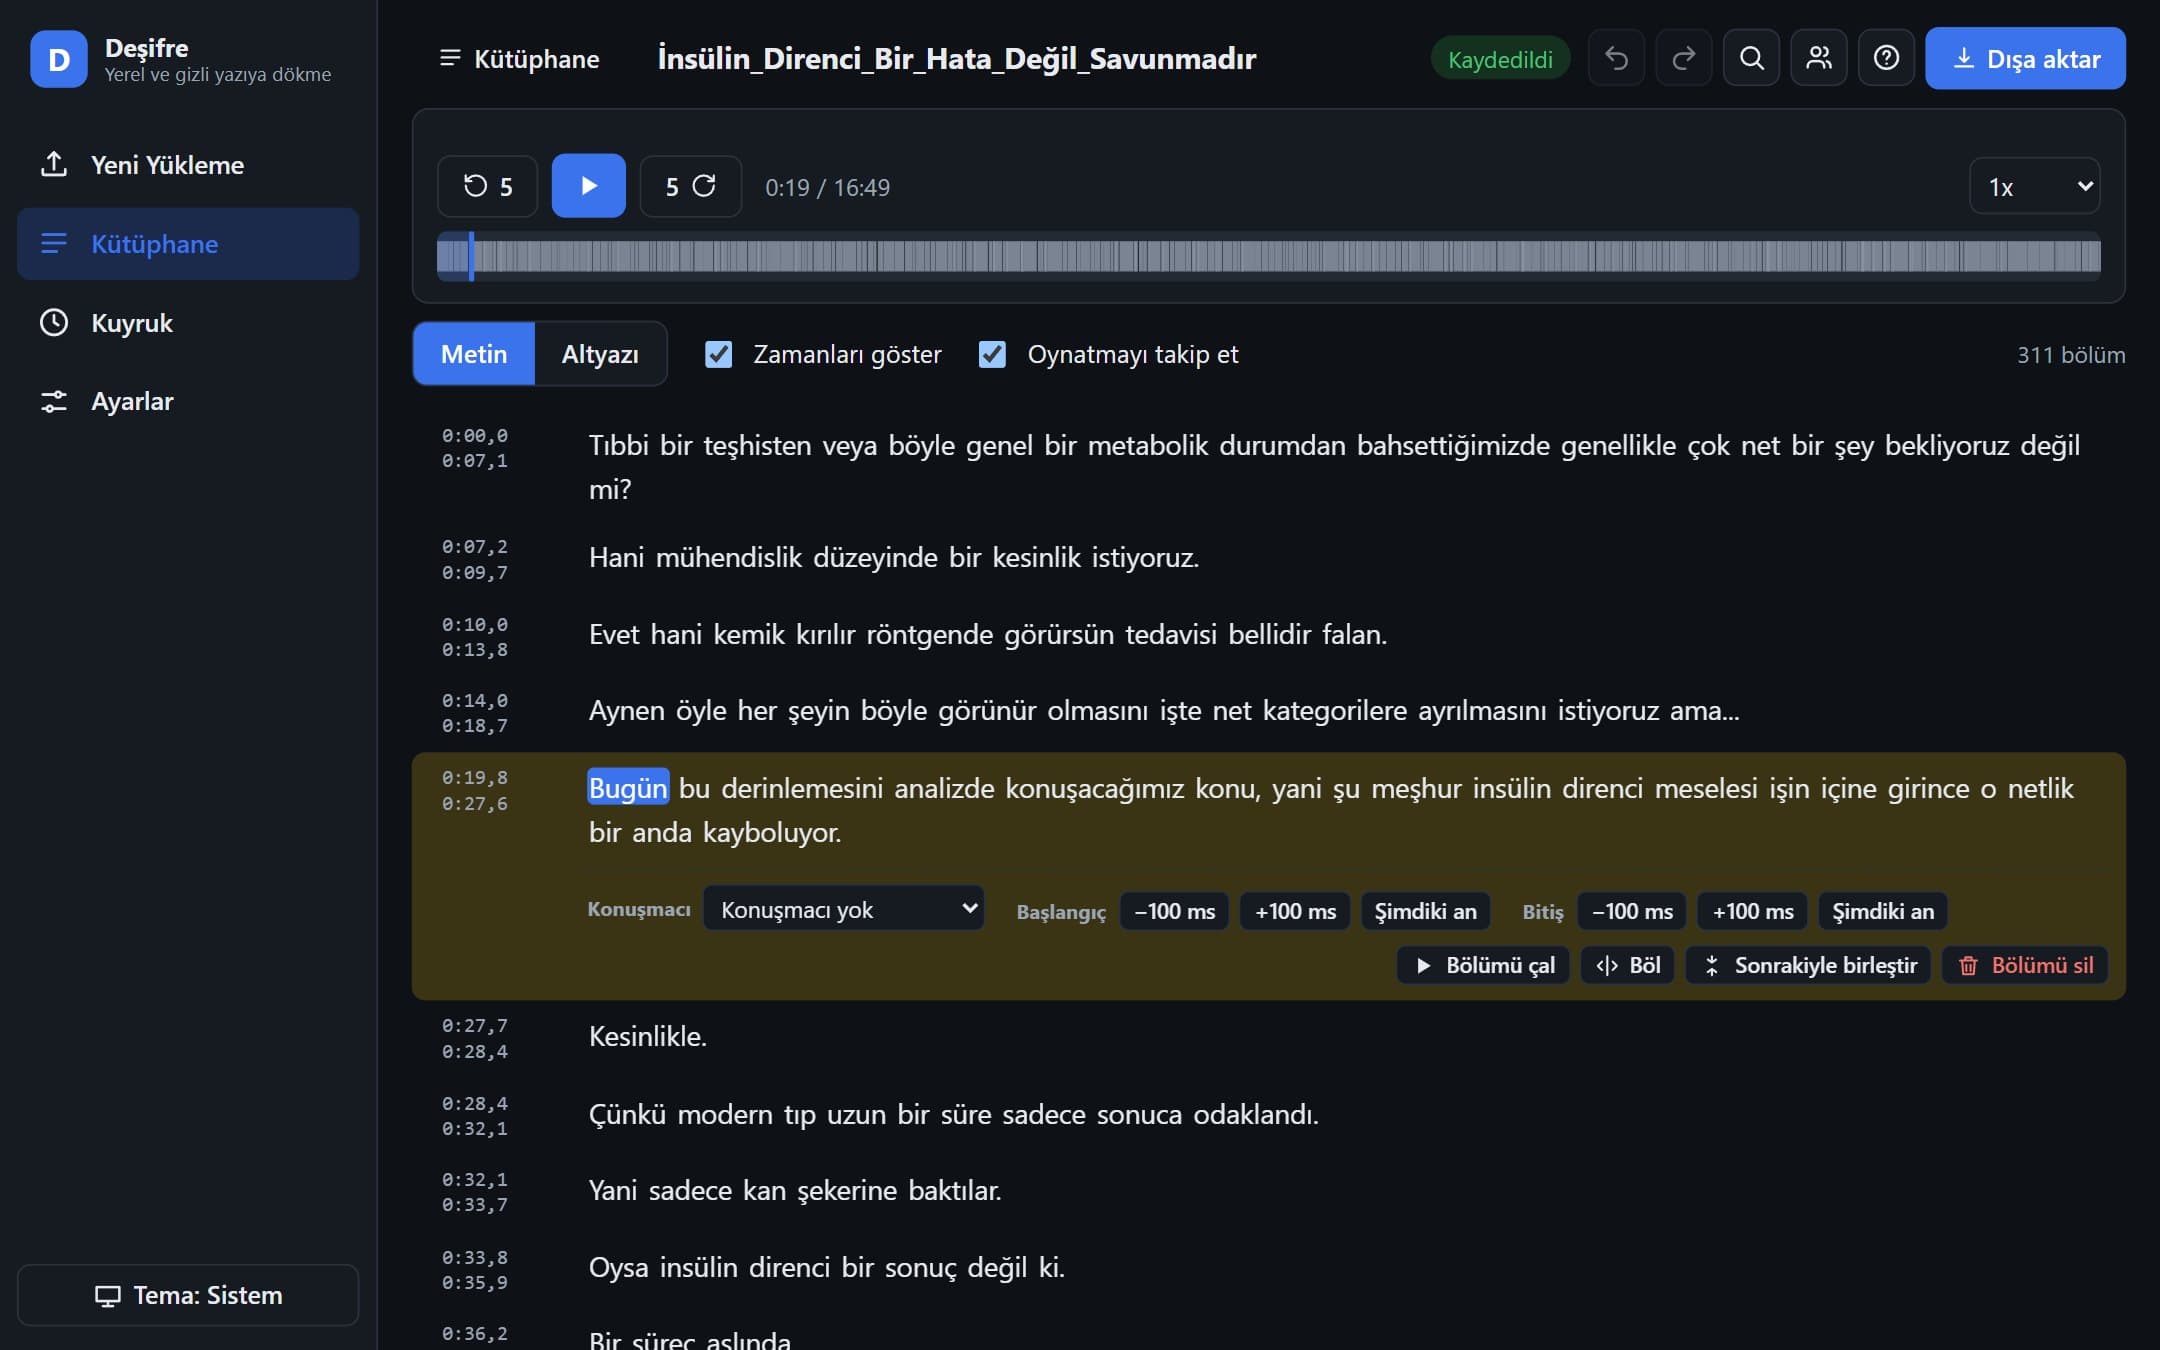Image resolution: width=2160 pixels, height=1350 pixels.
Task: Click the highlighted word Bugün
Action: [628, 788]
